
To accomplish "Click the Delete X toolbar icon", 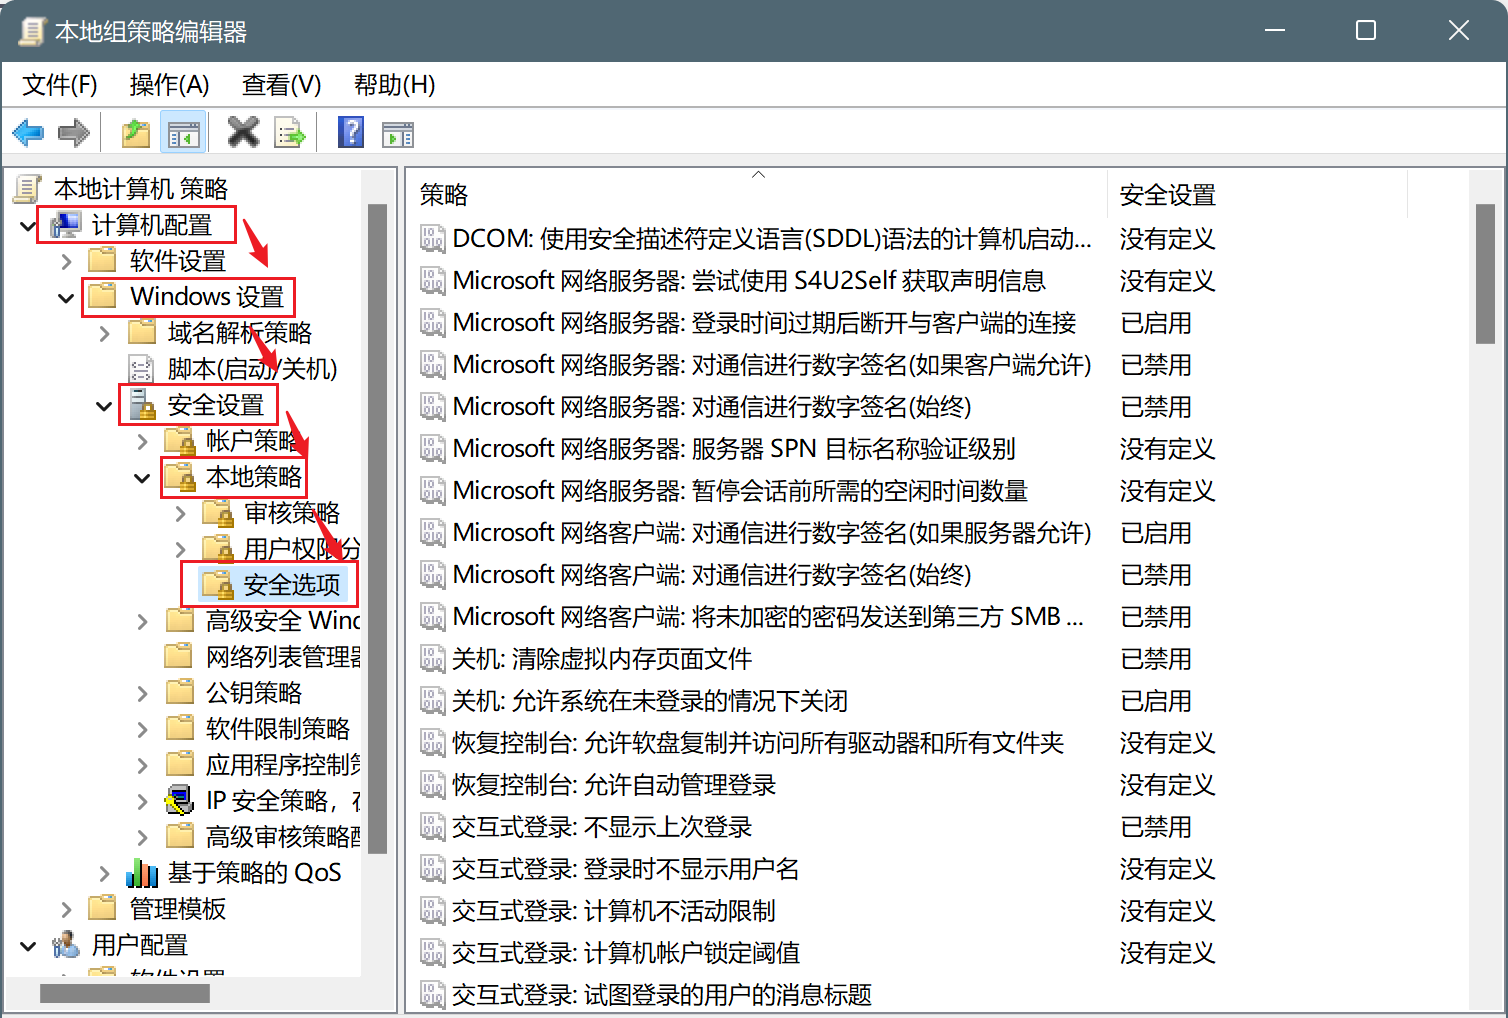I will pos(243,131).
